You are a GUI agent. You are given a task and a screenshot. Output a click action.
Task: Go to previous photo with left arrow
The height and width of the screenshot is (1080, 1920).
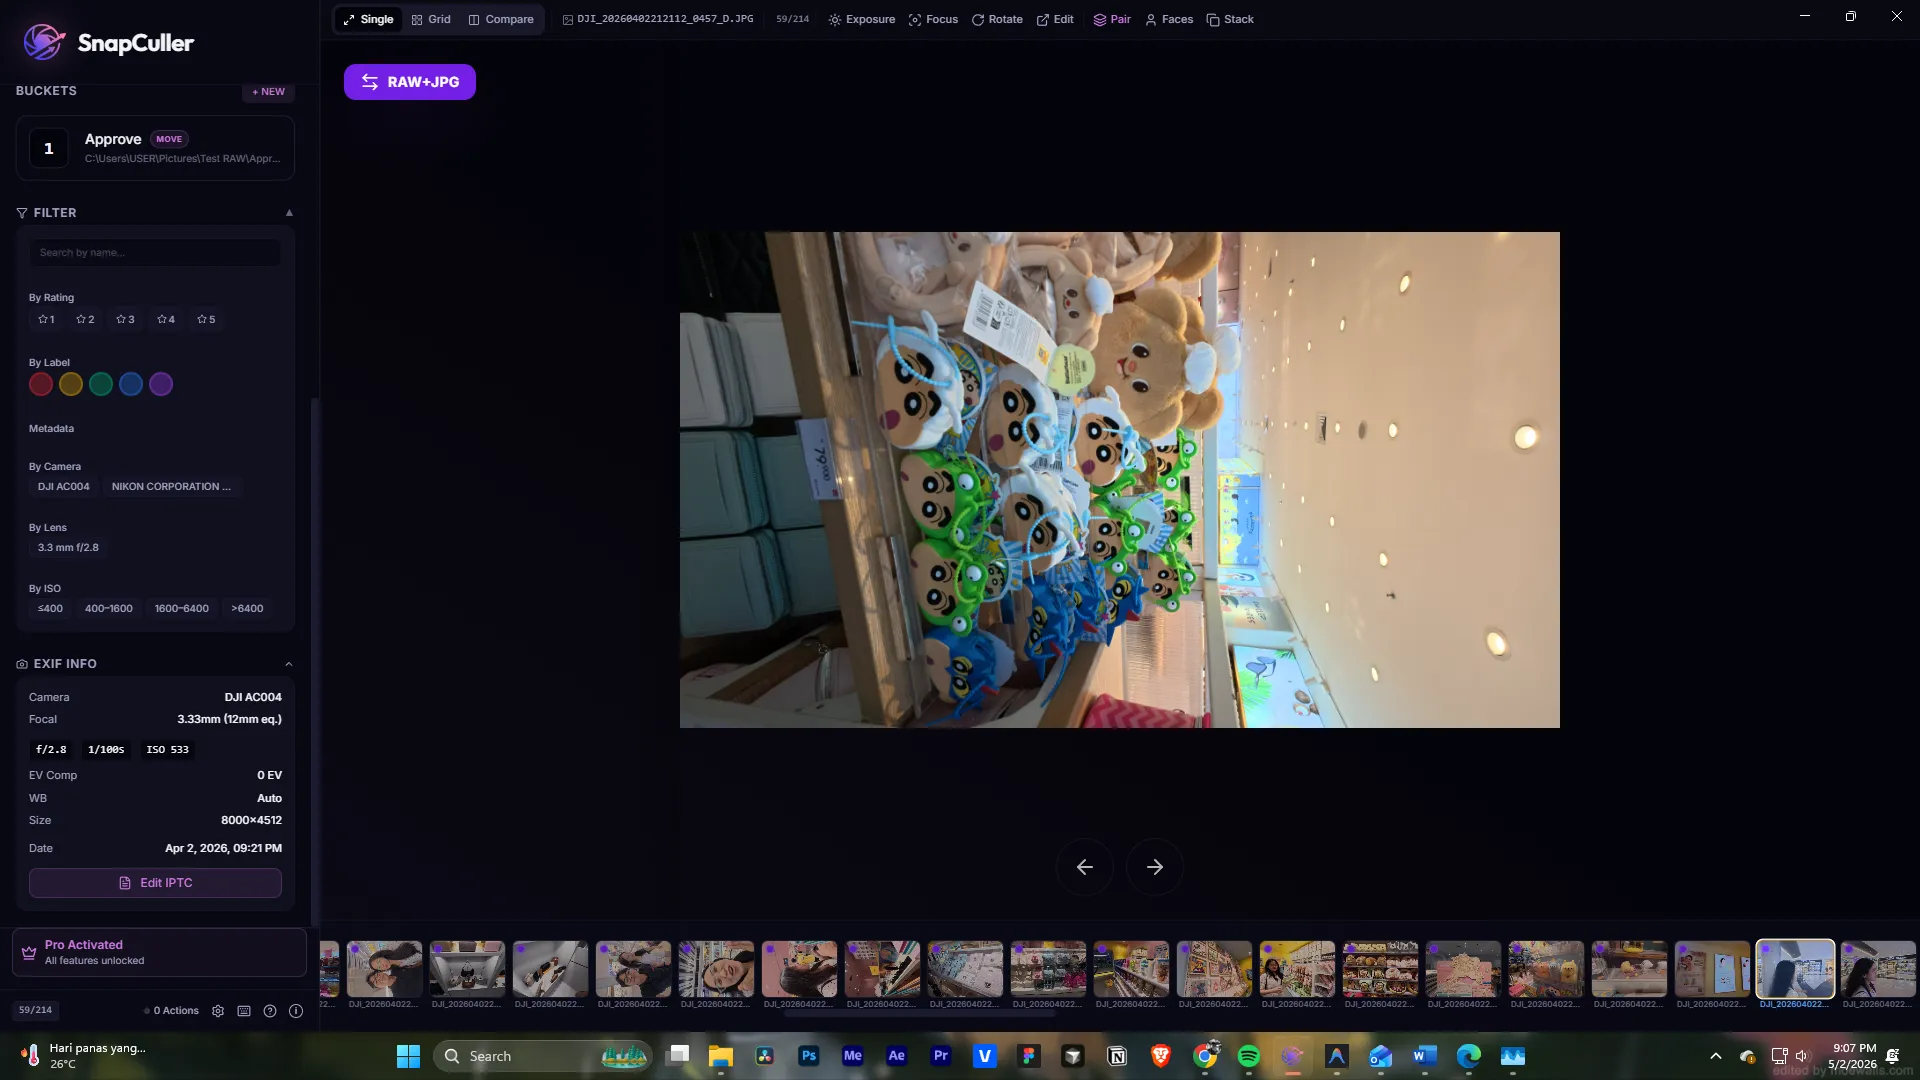pos(1085,867)
